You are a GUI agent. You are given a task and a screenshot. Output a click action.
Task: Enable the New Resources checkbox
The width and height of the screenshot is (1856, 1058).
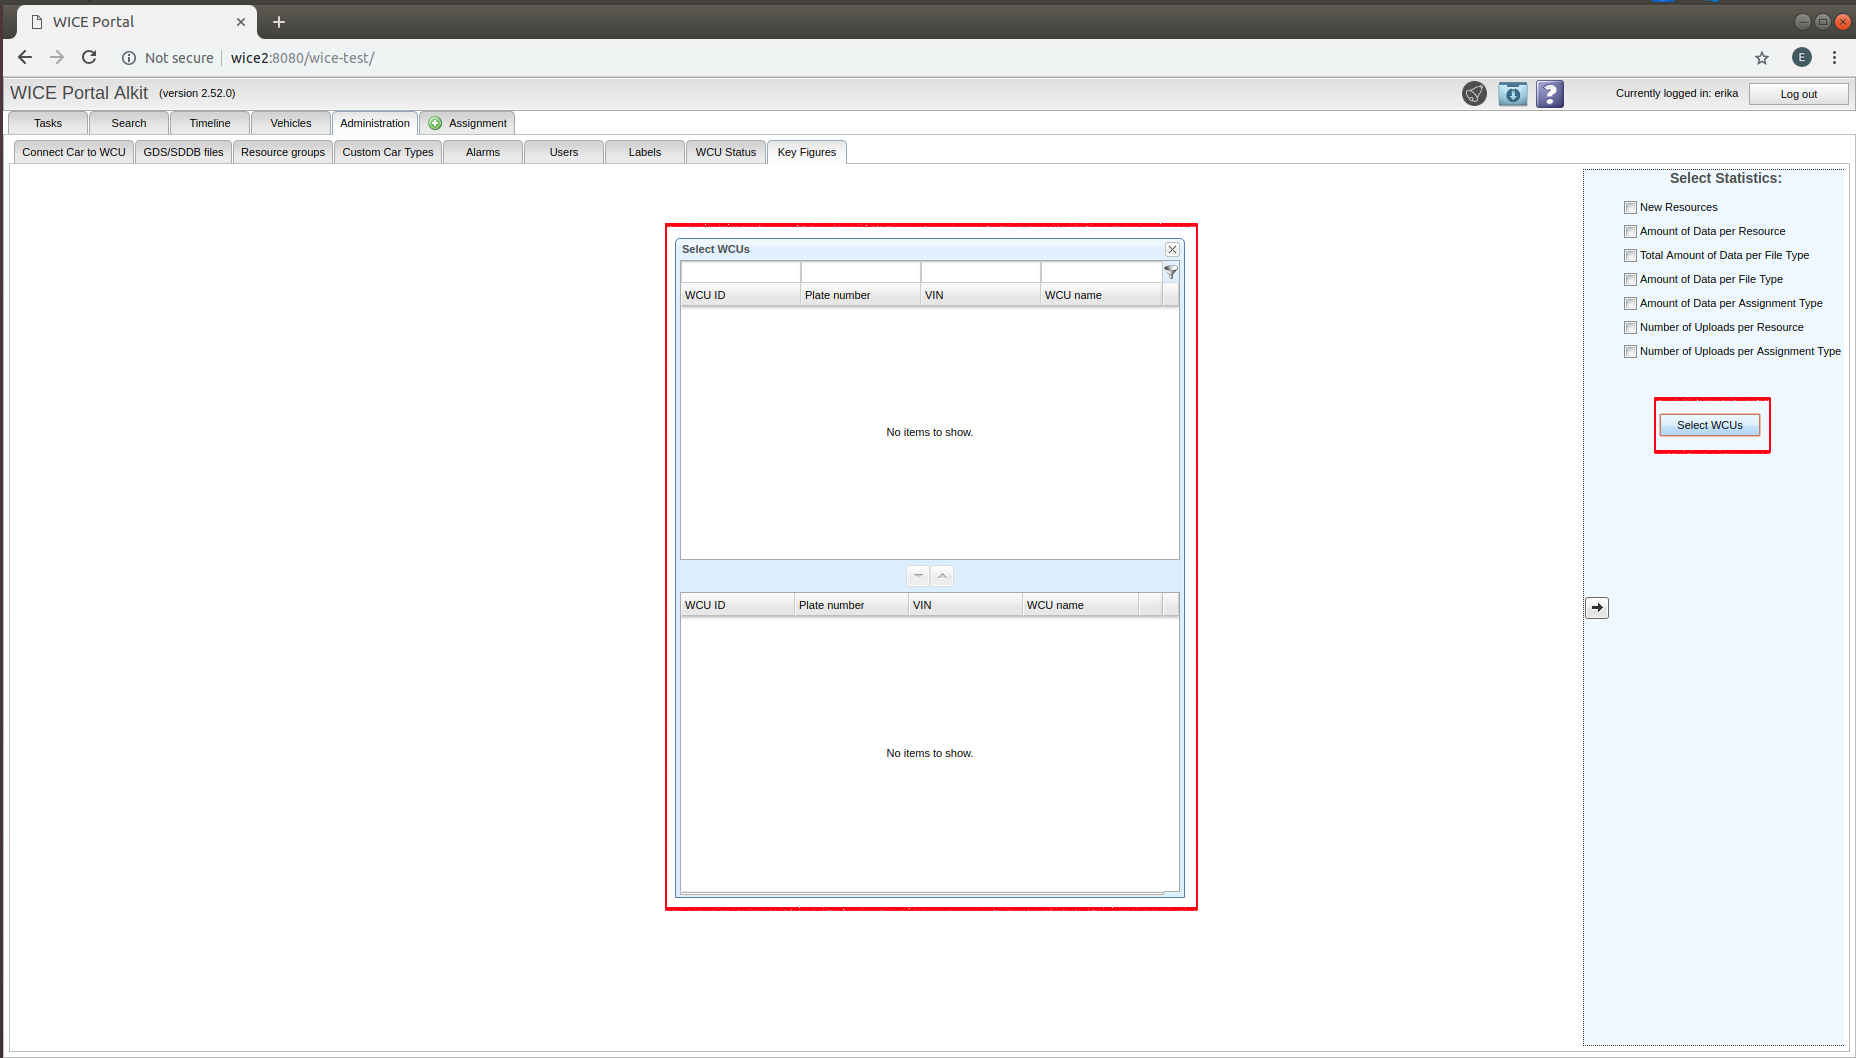(x=1630, y=208)
